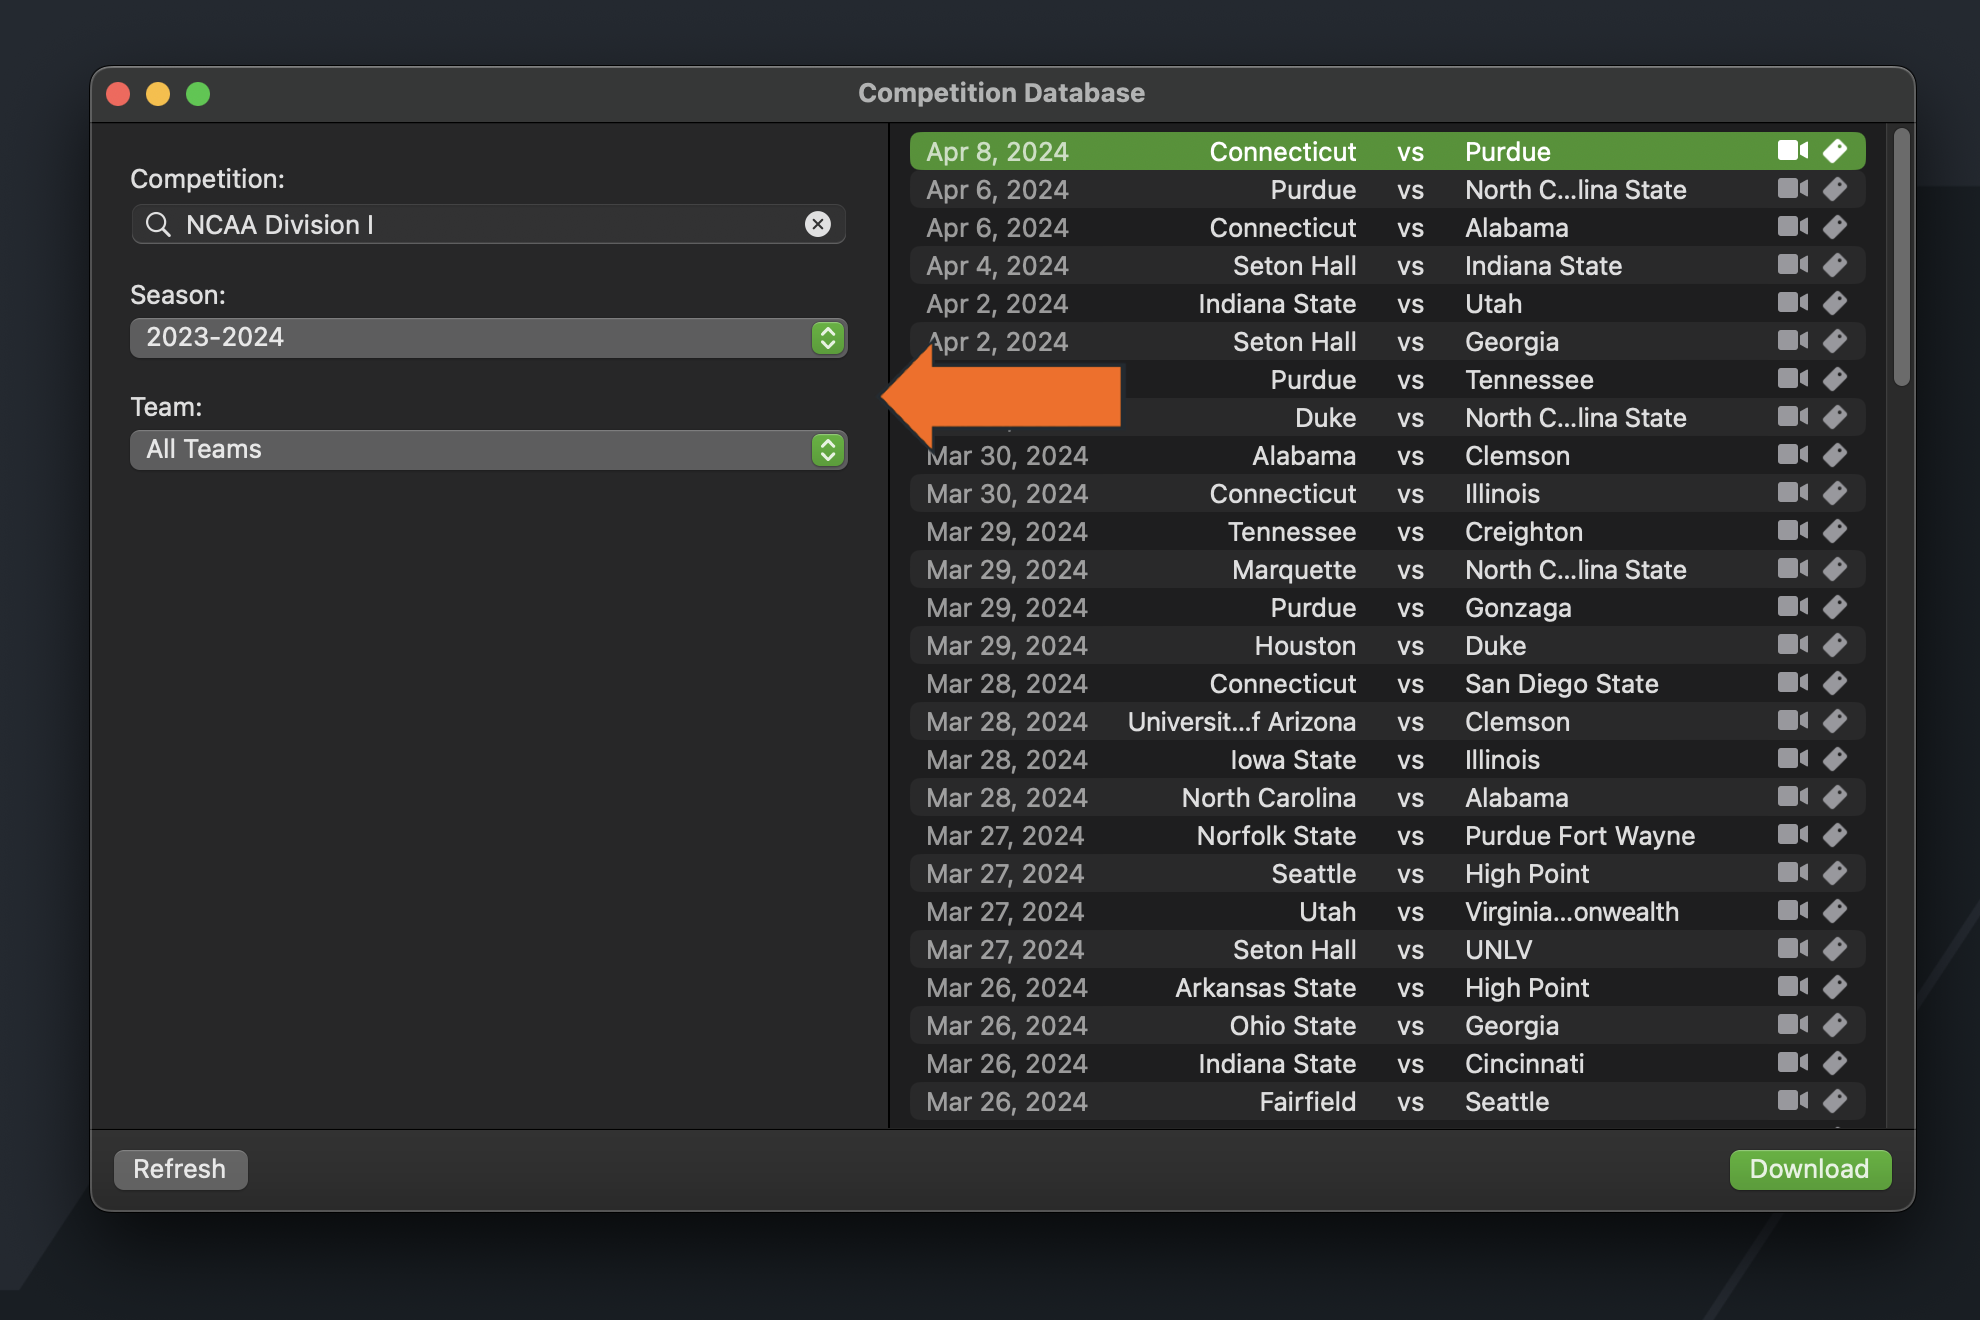Click magnifier icon in Competition search field

pyautogui.click(x=158, y=225)
